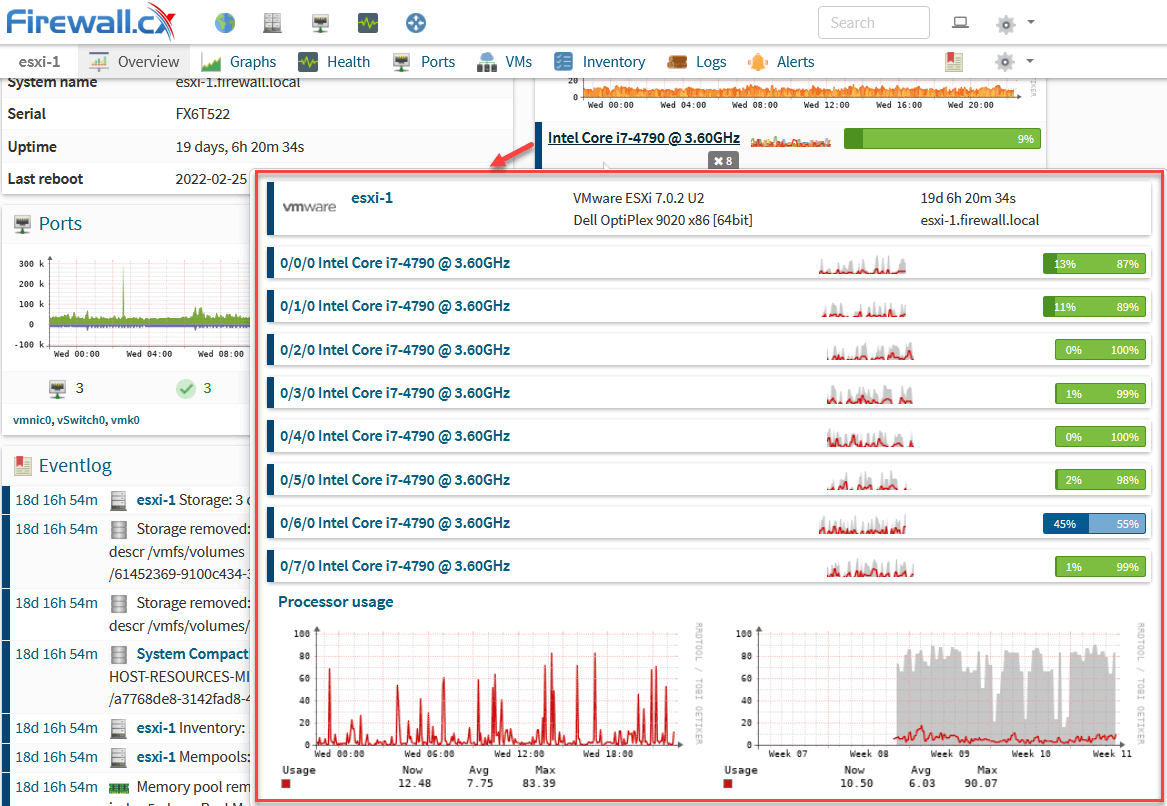Switch to the Logs tab
The image size is (1167, 806).
pyautogui.click(x=697, y=62)
